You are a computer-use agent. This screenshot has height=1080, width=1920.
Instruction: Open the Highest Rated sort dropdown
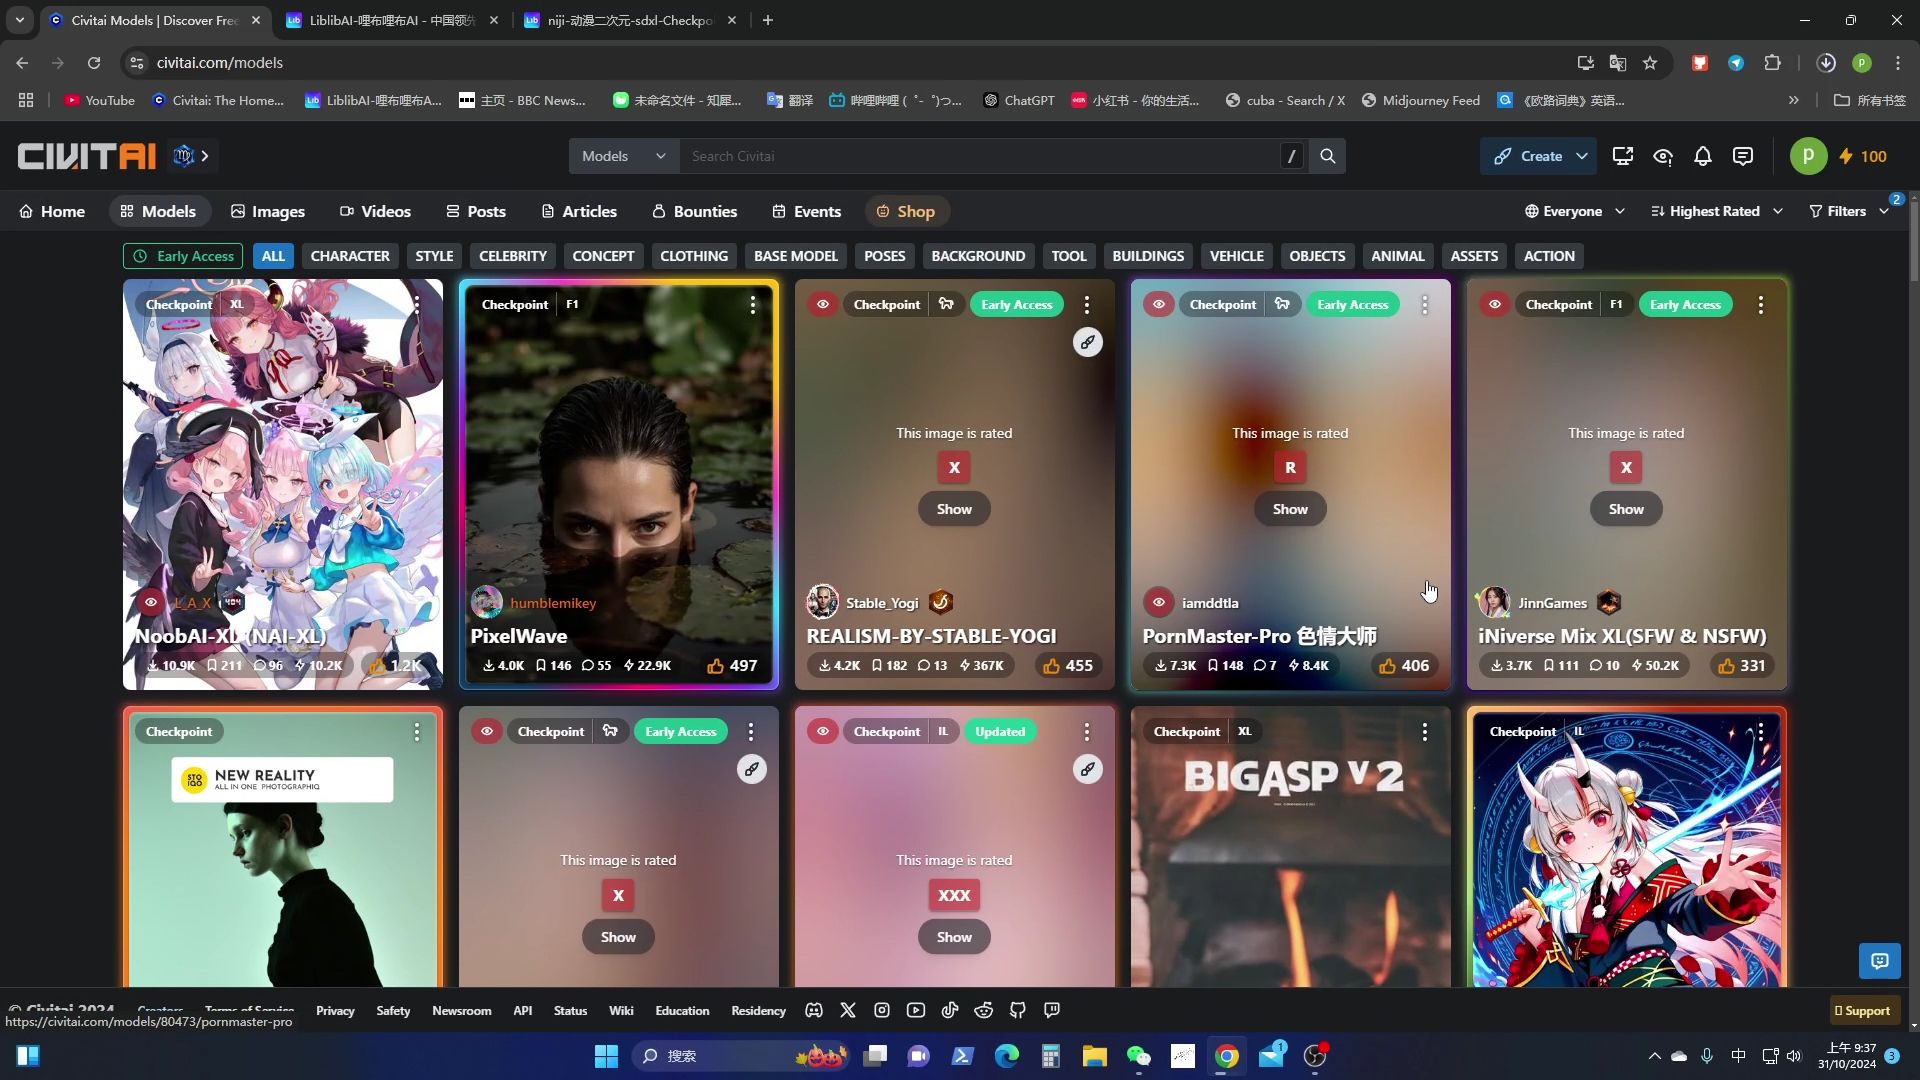[1716, 211]
